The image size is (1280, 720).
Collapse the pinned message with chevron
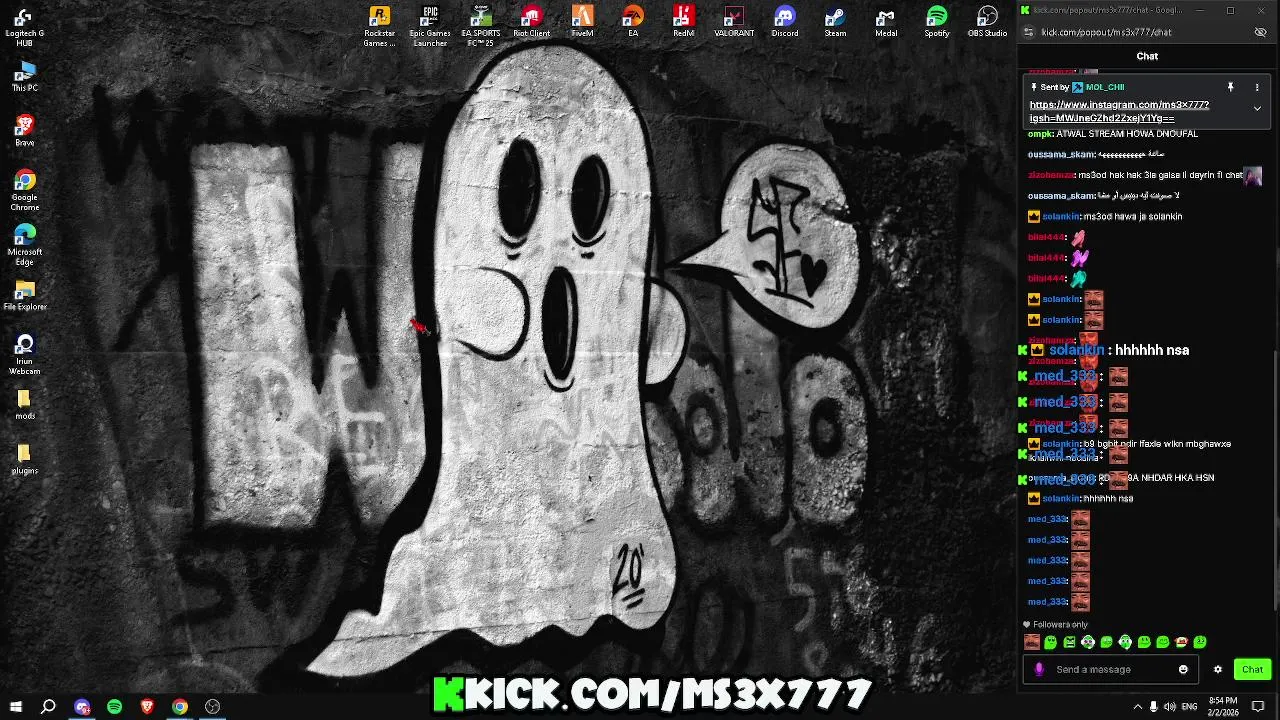[x=1257, y=108]
